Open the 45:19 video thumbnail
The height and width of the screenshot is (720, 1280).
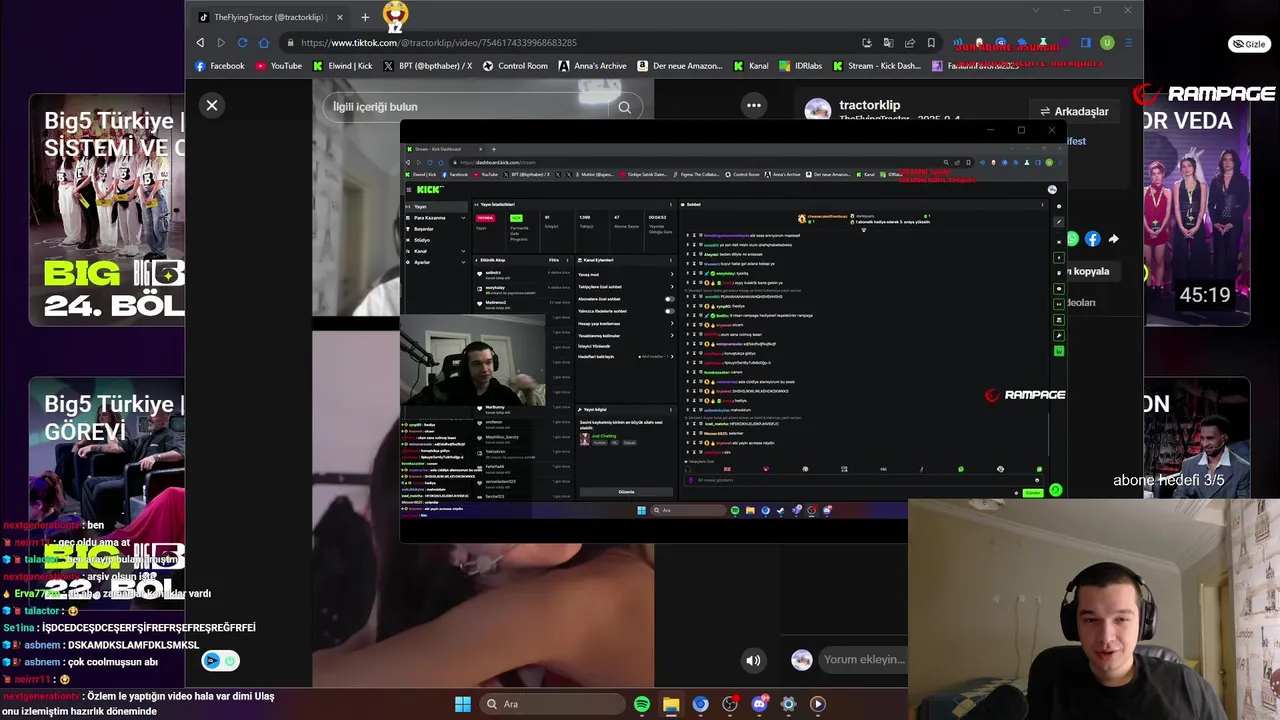coord(1197,209)
